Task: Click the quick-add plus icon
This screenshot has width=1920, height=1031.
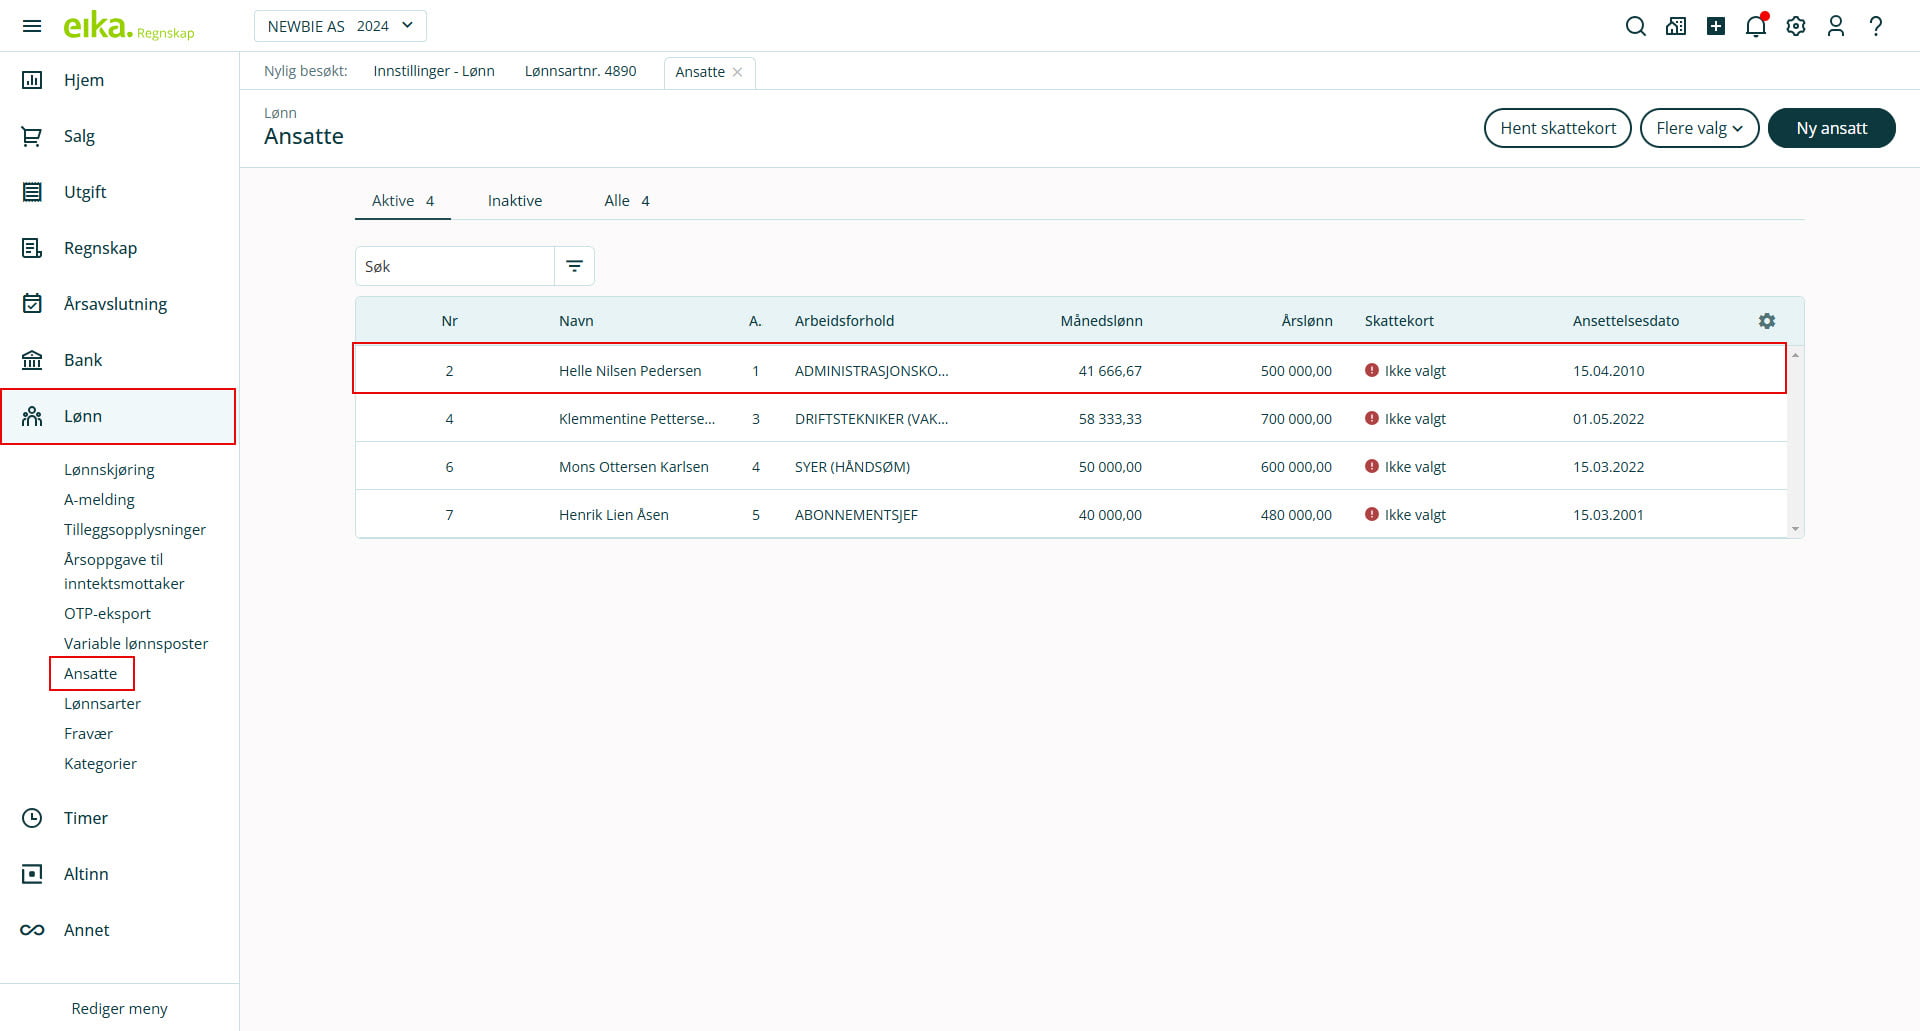Action: pos(1716,26)
